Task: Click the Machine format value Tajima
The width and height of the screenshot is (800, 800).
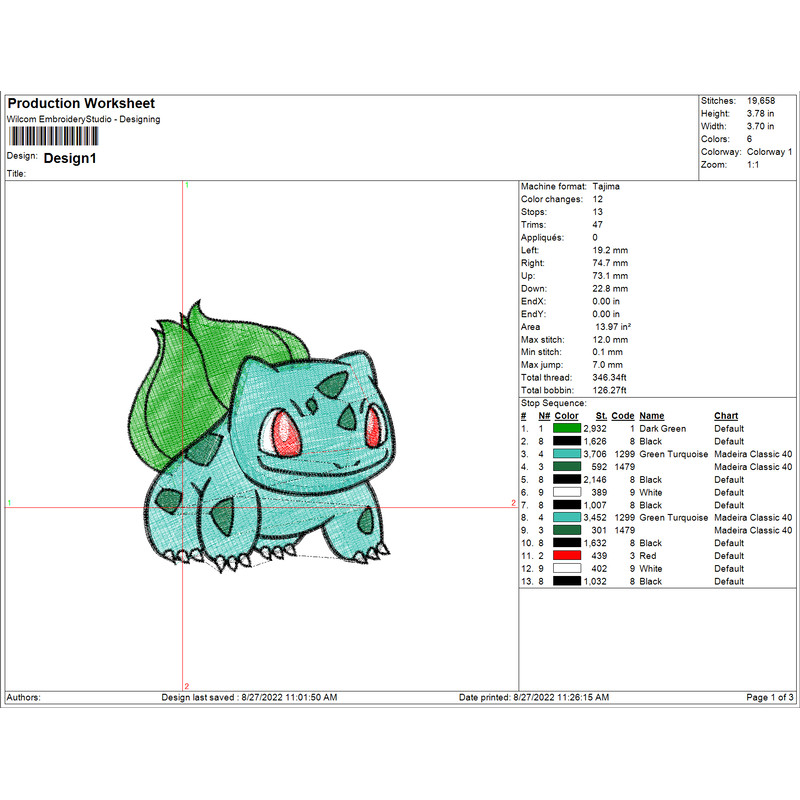Action: pos(608,186)
